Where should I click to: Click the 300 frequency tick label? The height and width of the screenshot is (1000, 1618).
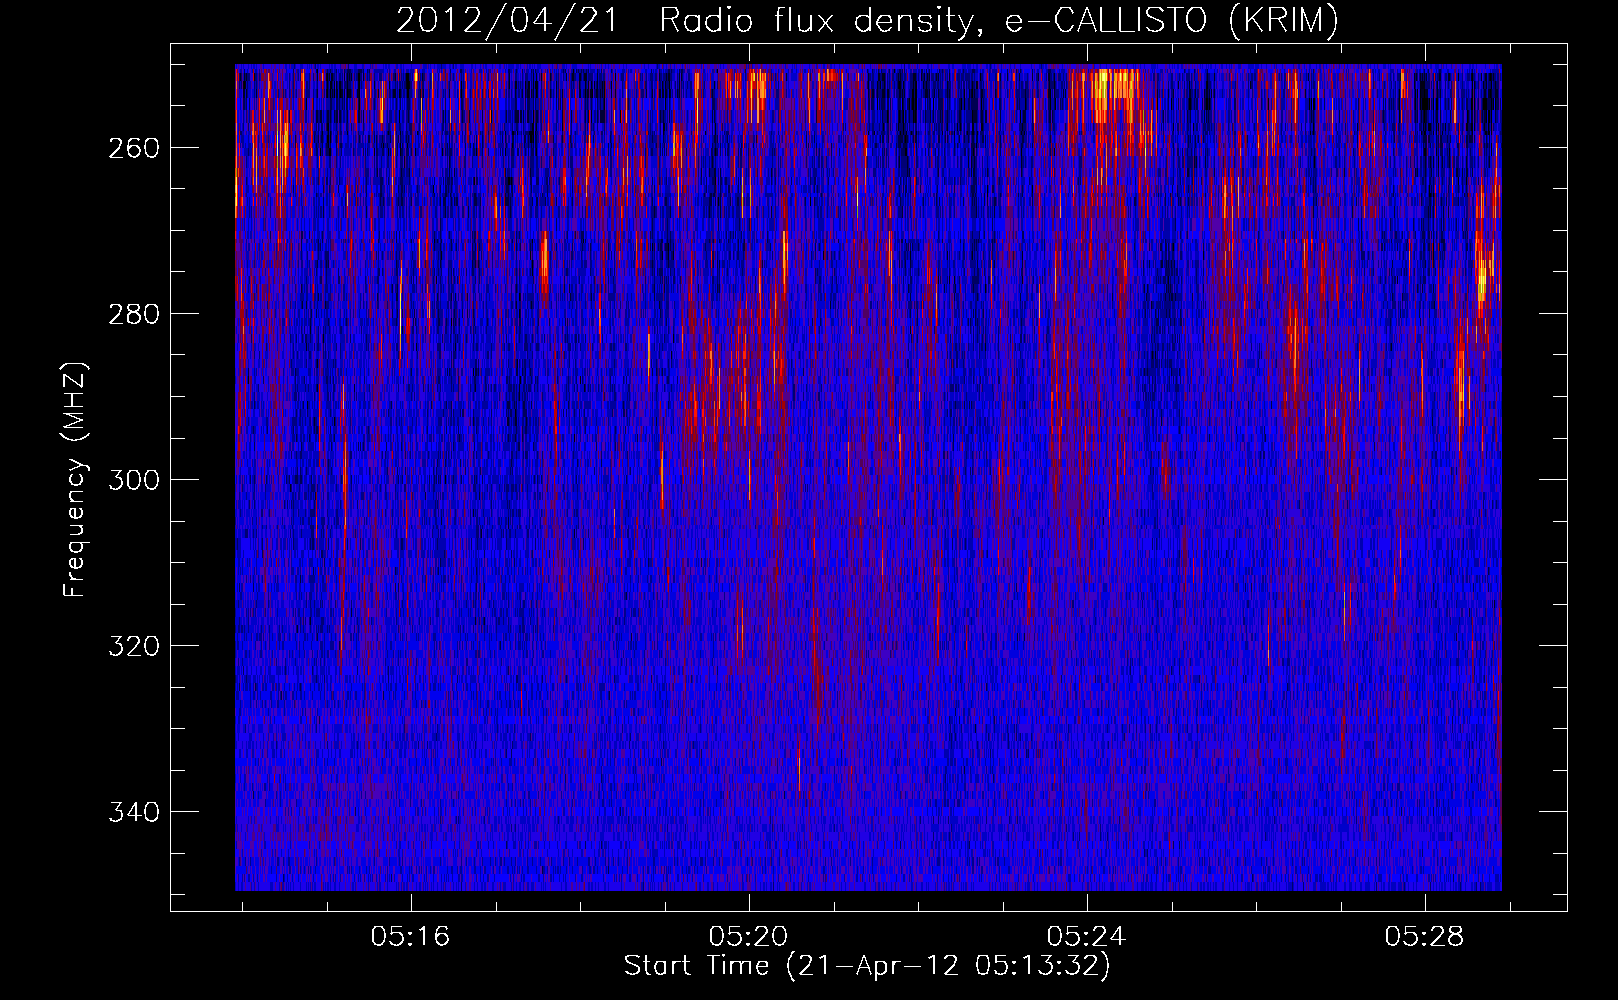point(133,480)
